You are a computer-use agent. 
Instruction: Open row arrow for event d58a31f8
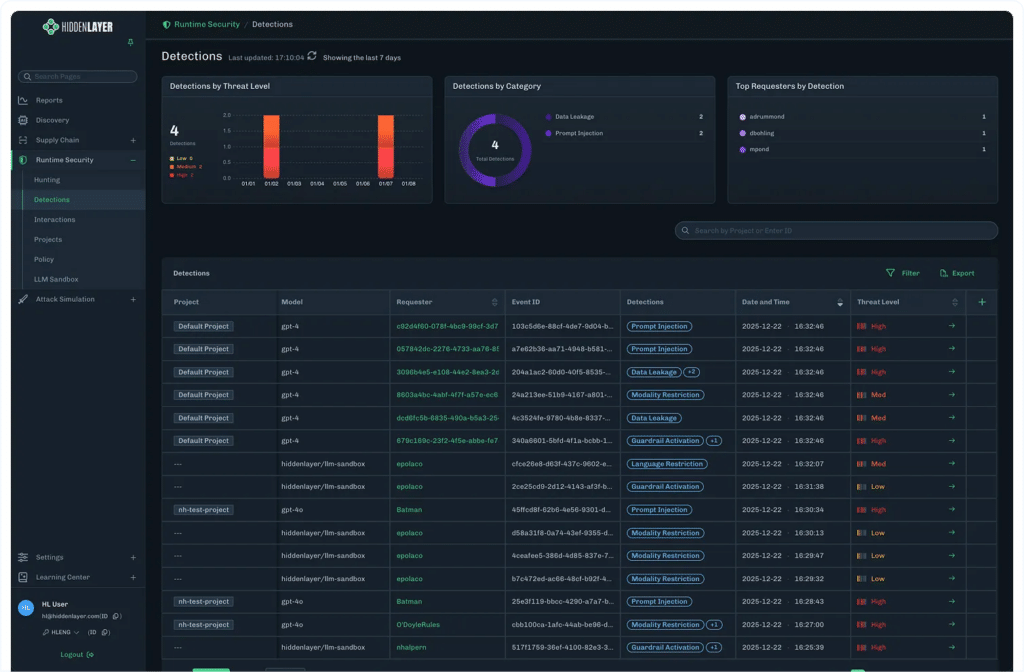952,532
